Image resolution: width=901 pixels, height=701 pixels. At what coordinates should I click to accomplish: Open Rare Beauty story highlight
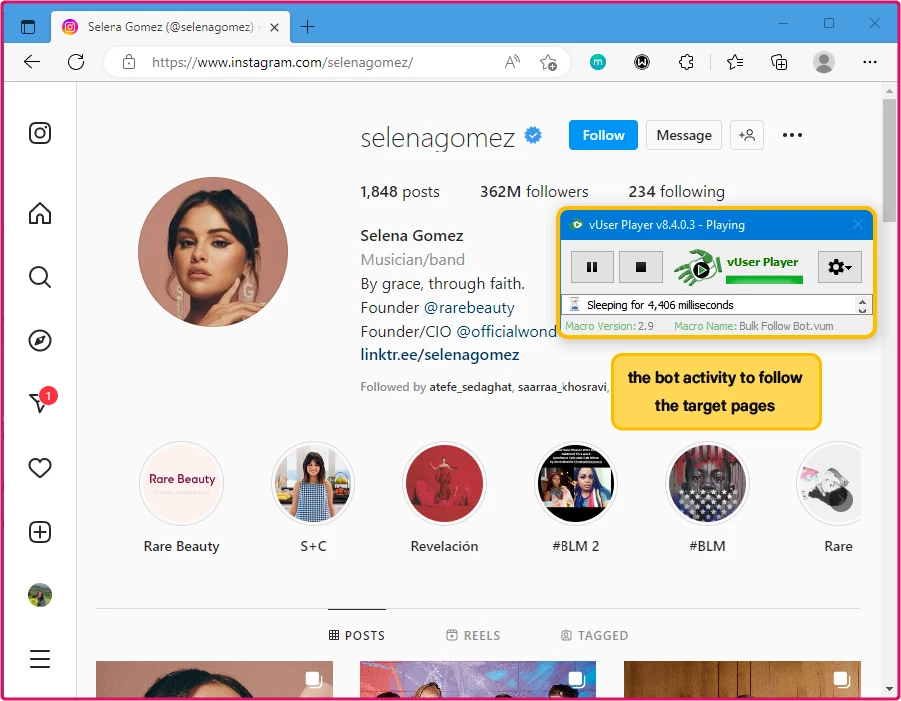coord(182,484)
